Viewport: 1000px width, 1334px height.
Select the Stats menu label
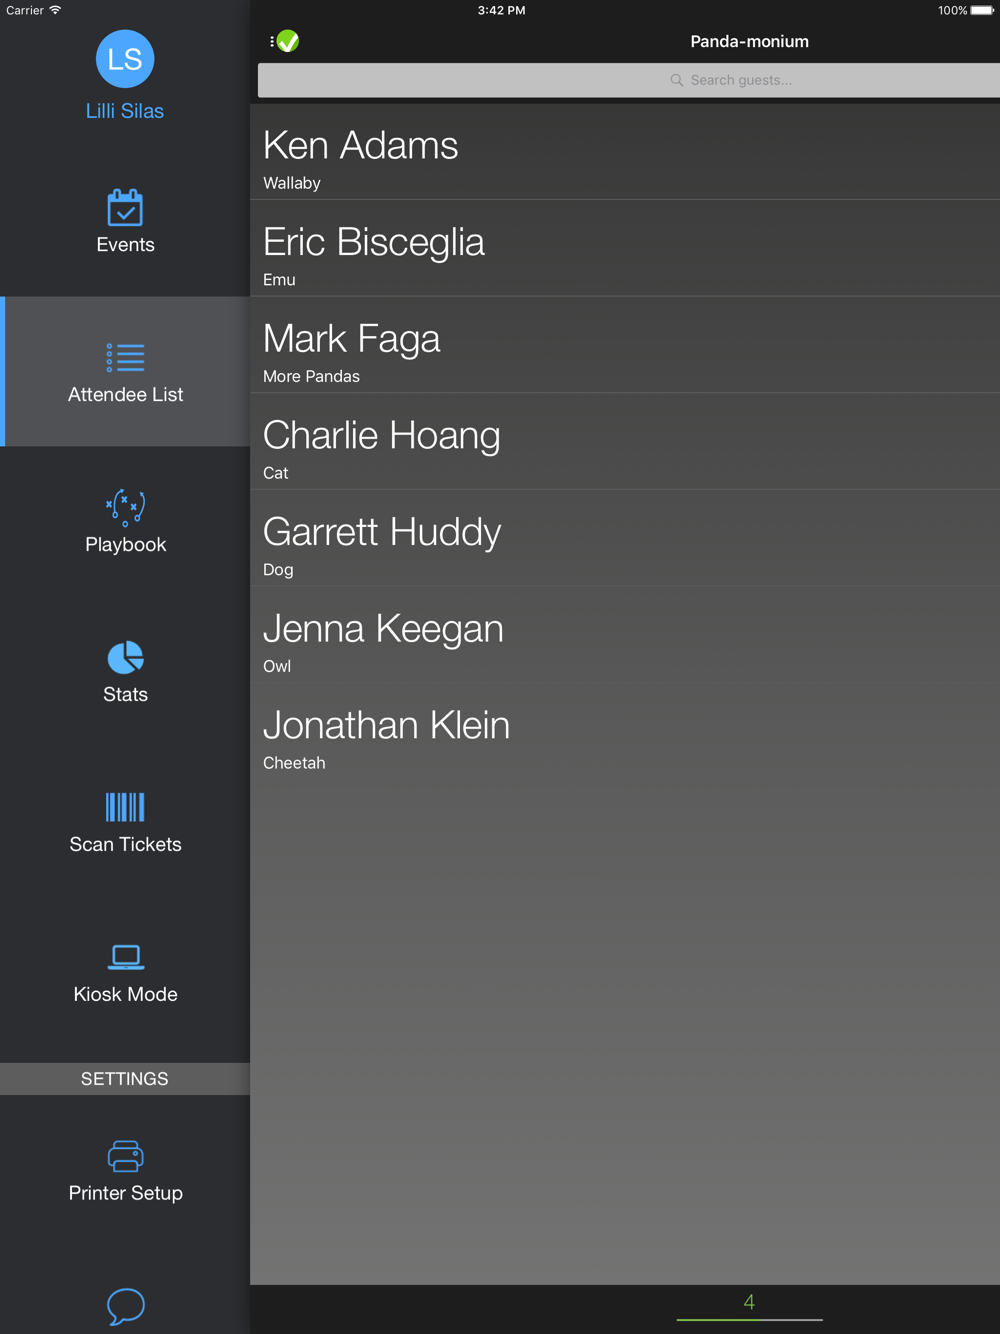point(125,695)
